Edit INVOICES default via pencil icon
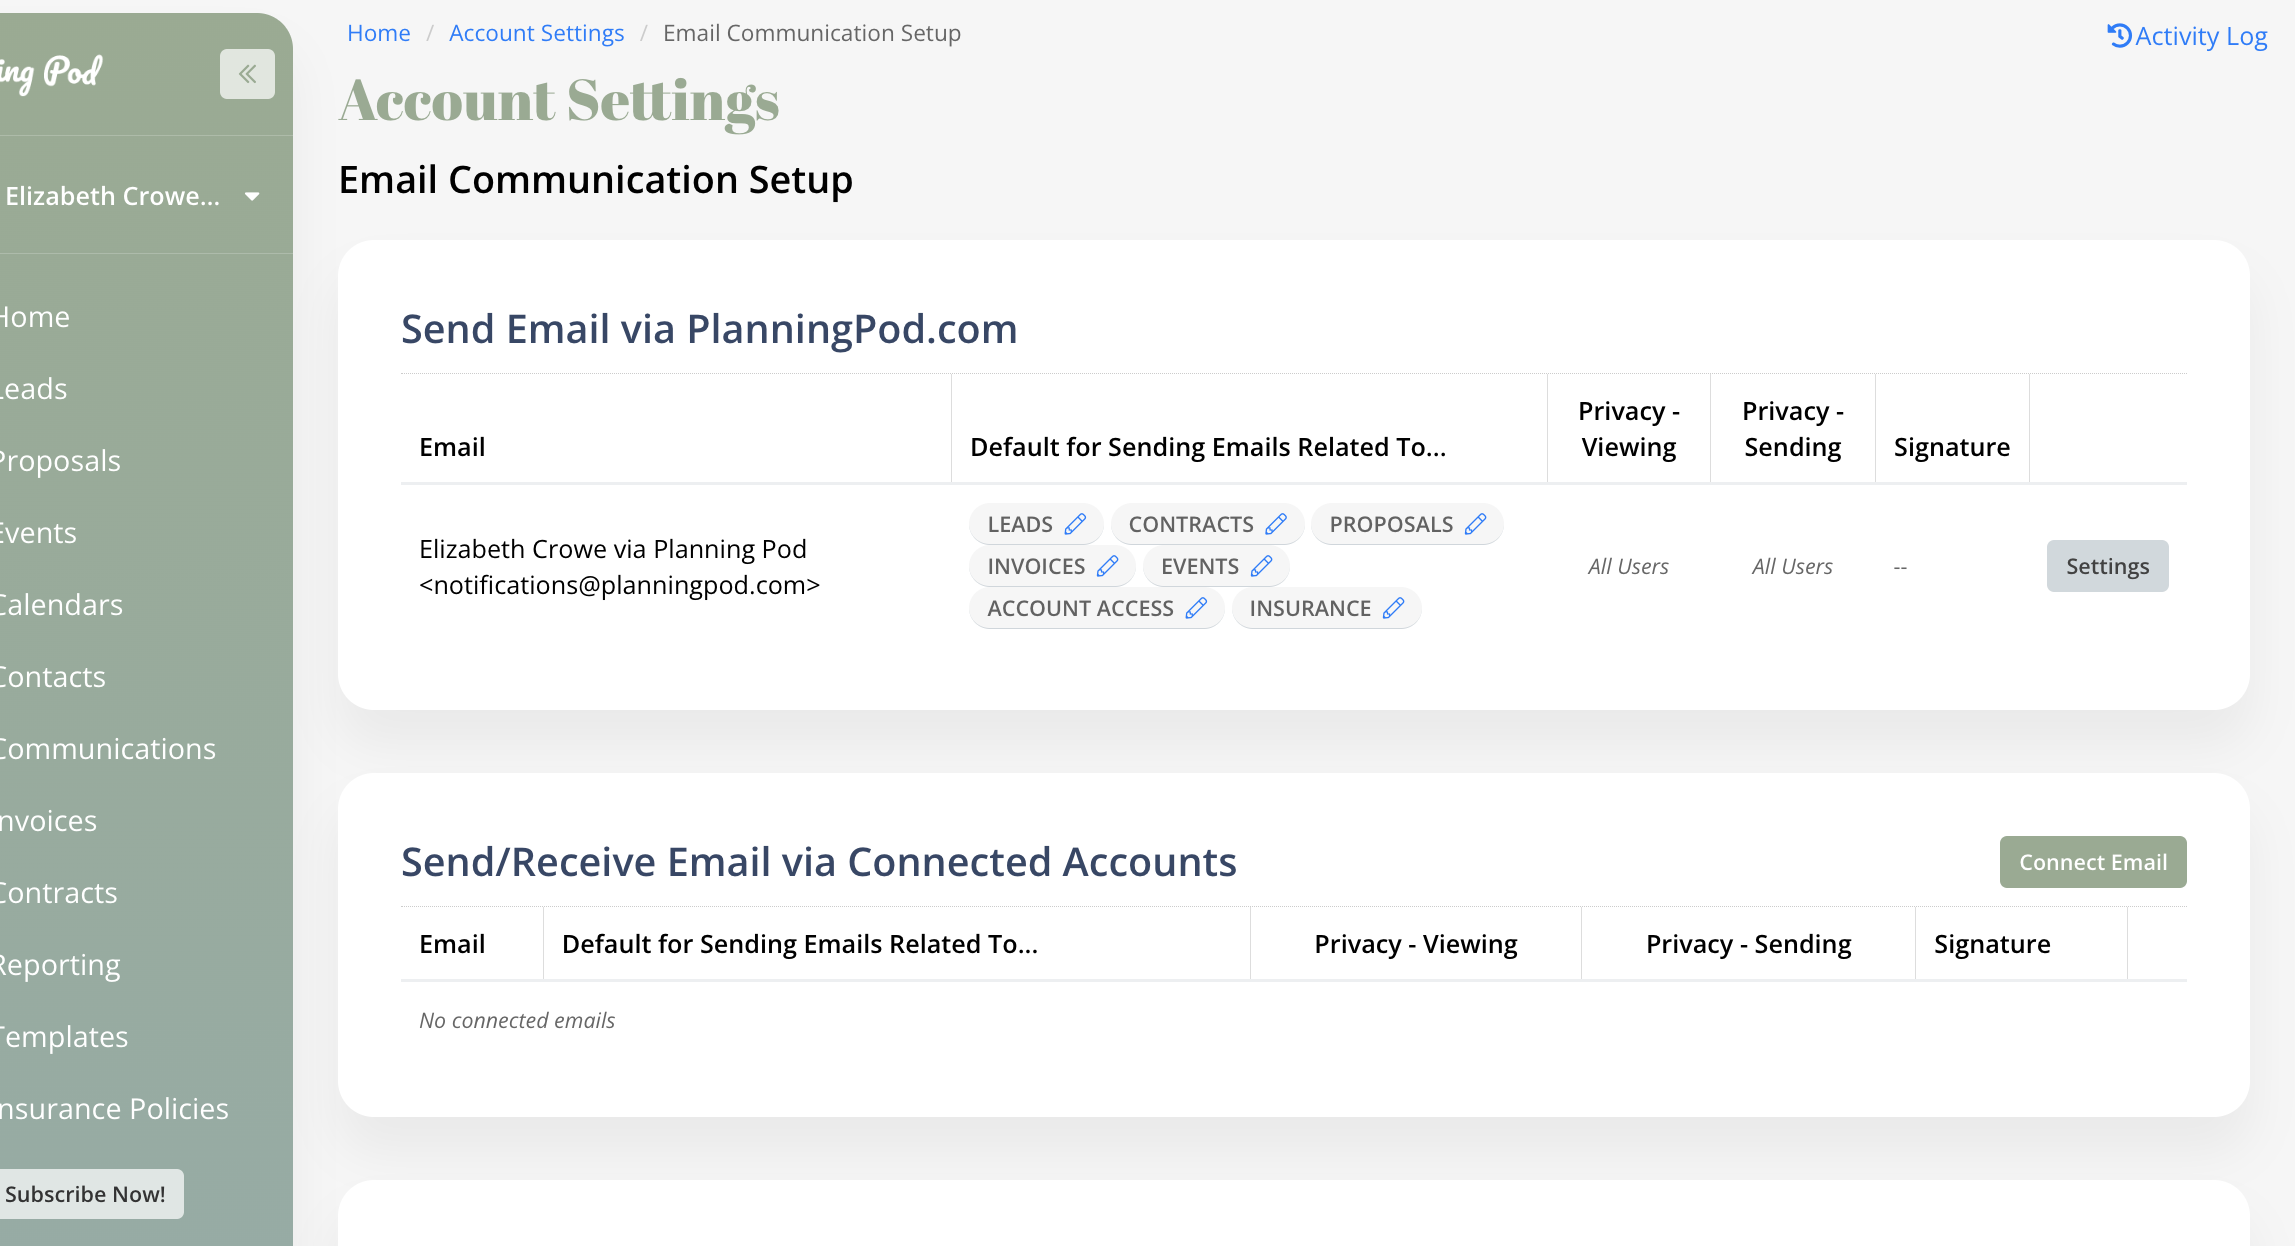 pyautogui.click(x=1107, y=566)
